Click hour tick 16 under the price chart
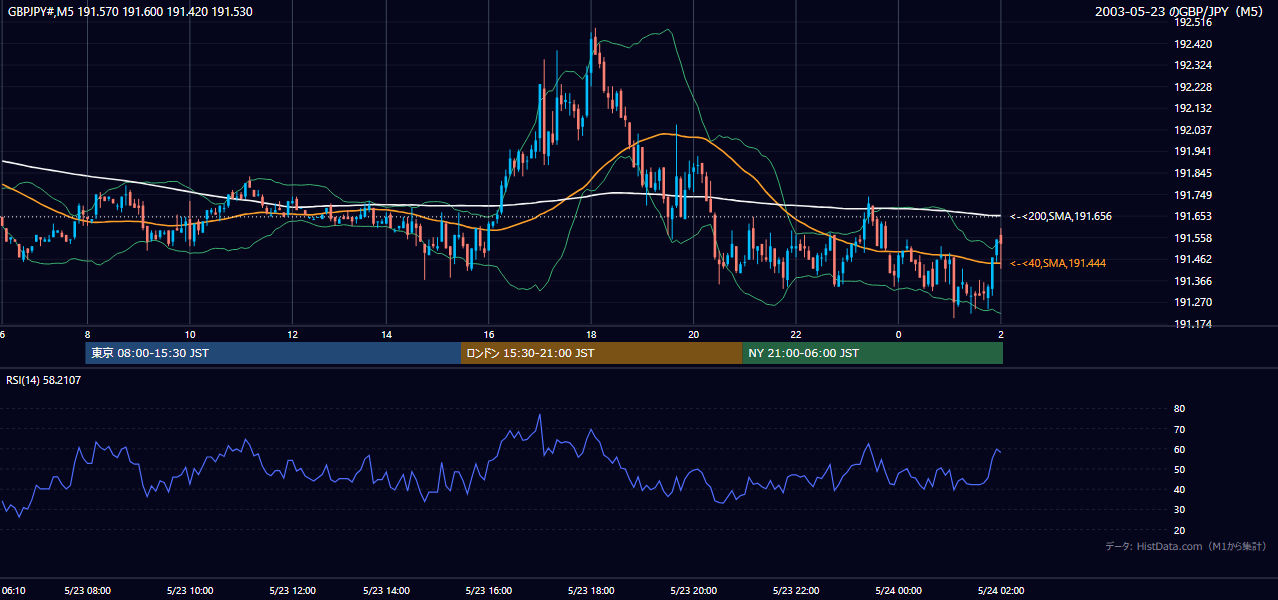 (x=489, y=334)
